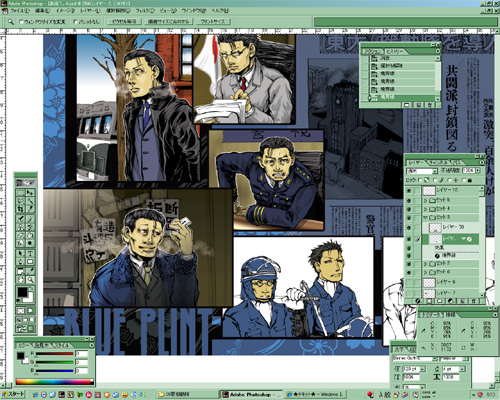Select the Eraser tool
Viewport: 500px width, 400px height.
21,235
